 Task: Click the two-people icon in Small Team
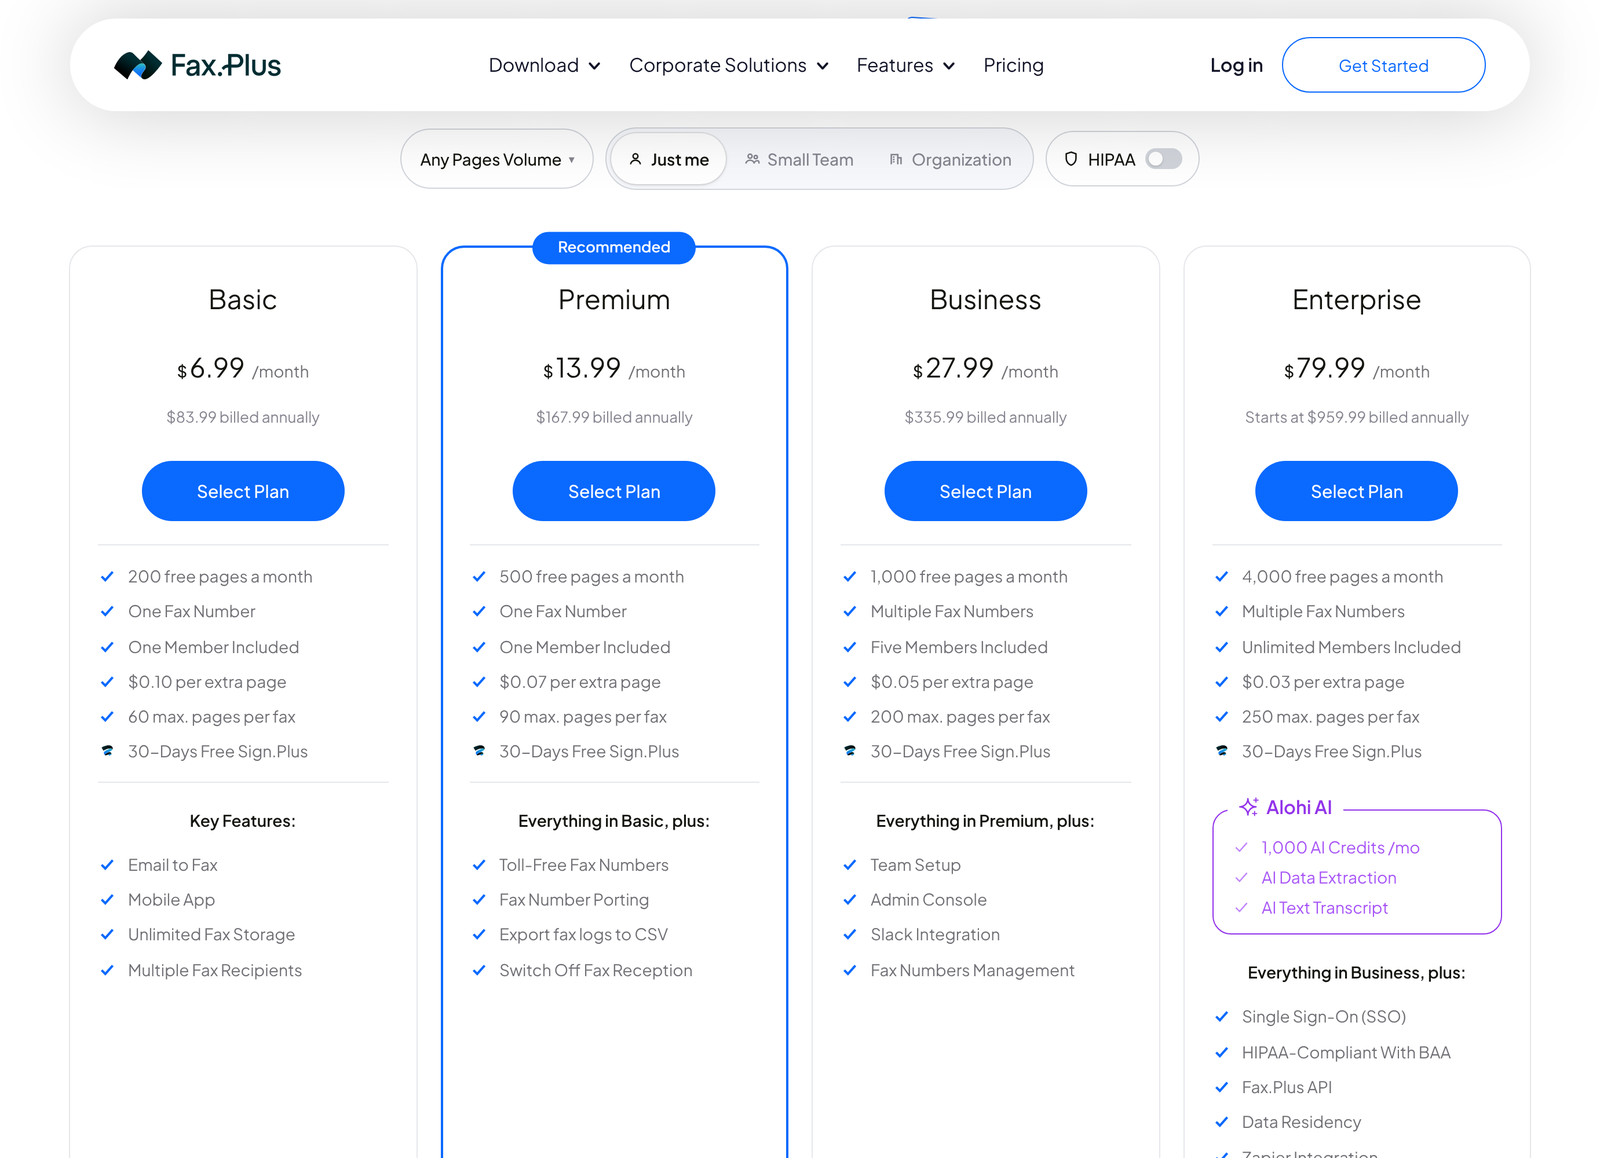tap(752, 159)
